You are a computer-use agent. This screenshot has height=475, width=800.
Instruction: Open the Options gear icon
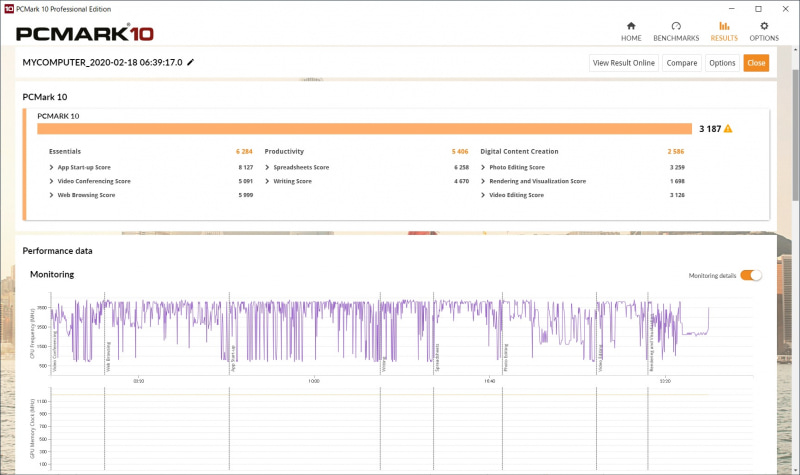(764, 26)
